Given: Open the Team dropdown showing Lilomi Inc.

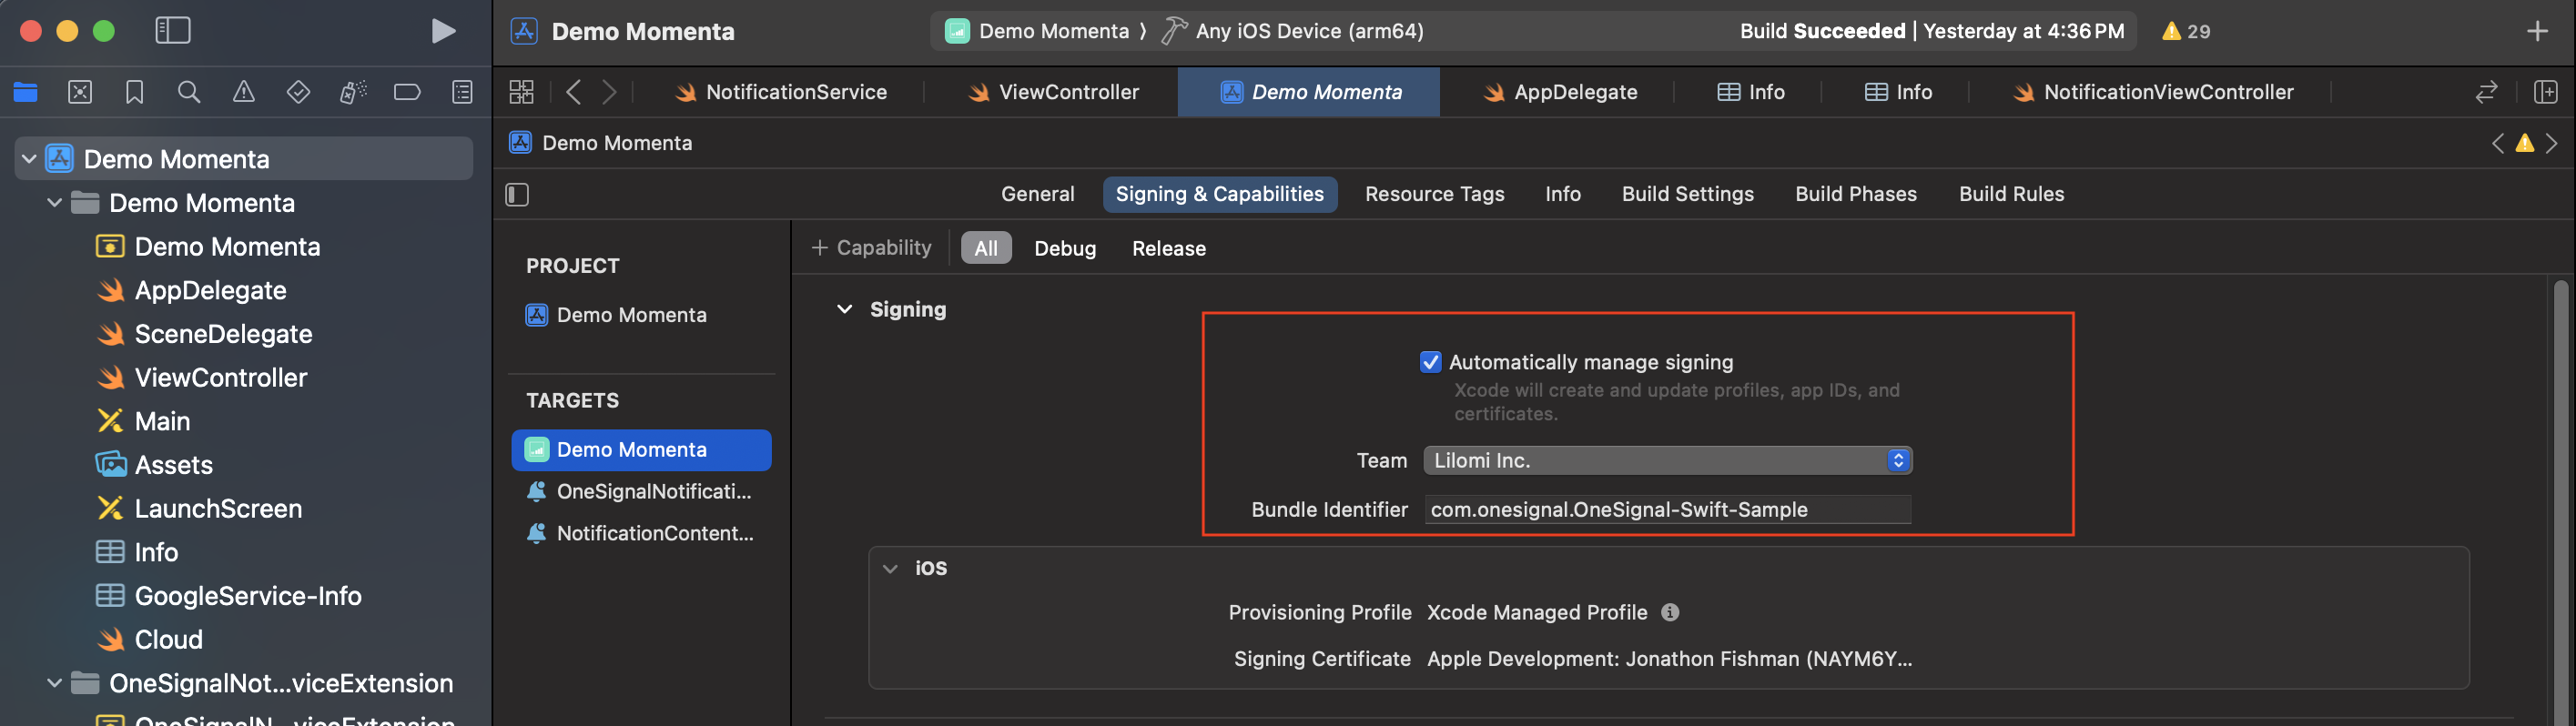Looking at the screenshot, I should (1667, 460).
